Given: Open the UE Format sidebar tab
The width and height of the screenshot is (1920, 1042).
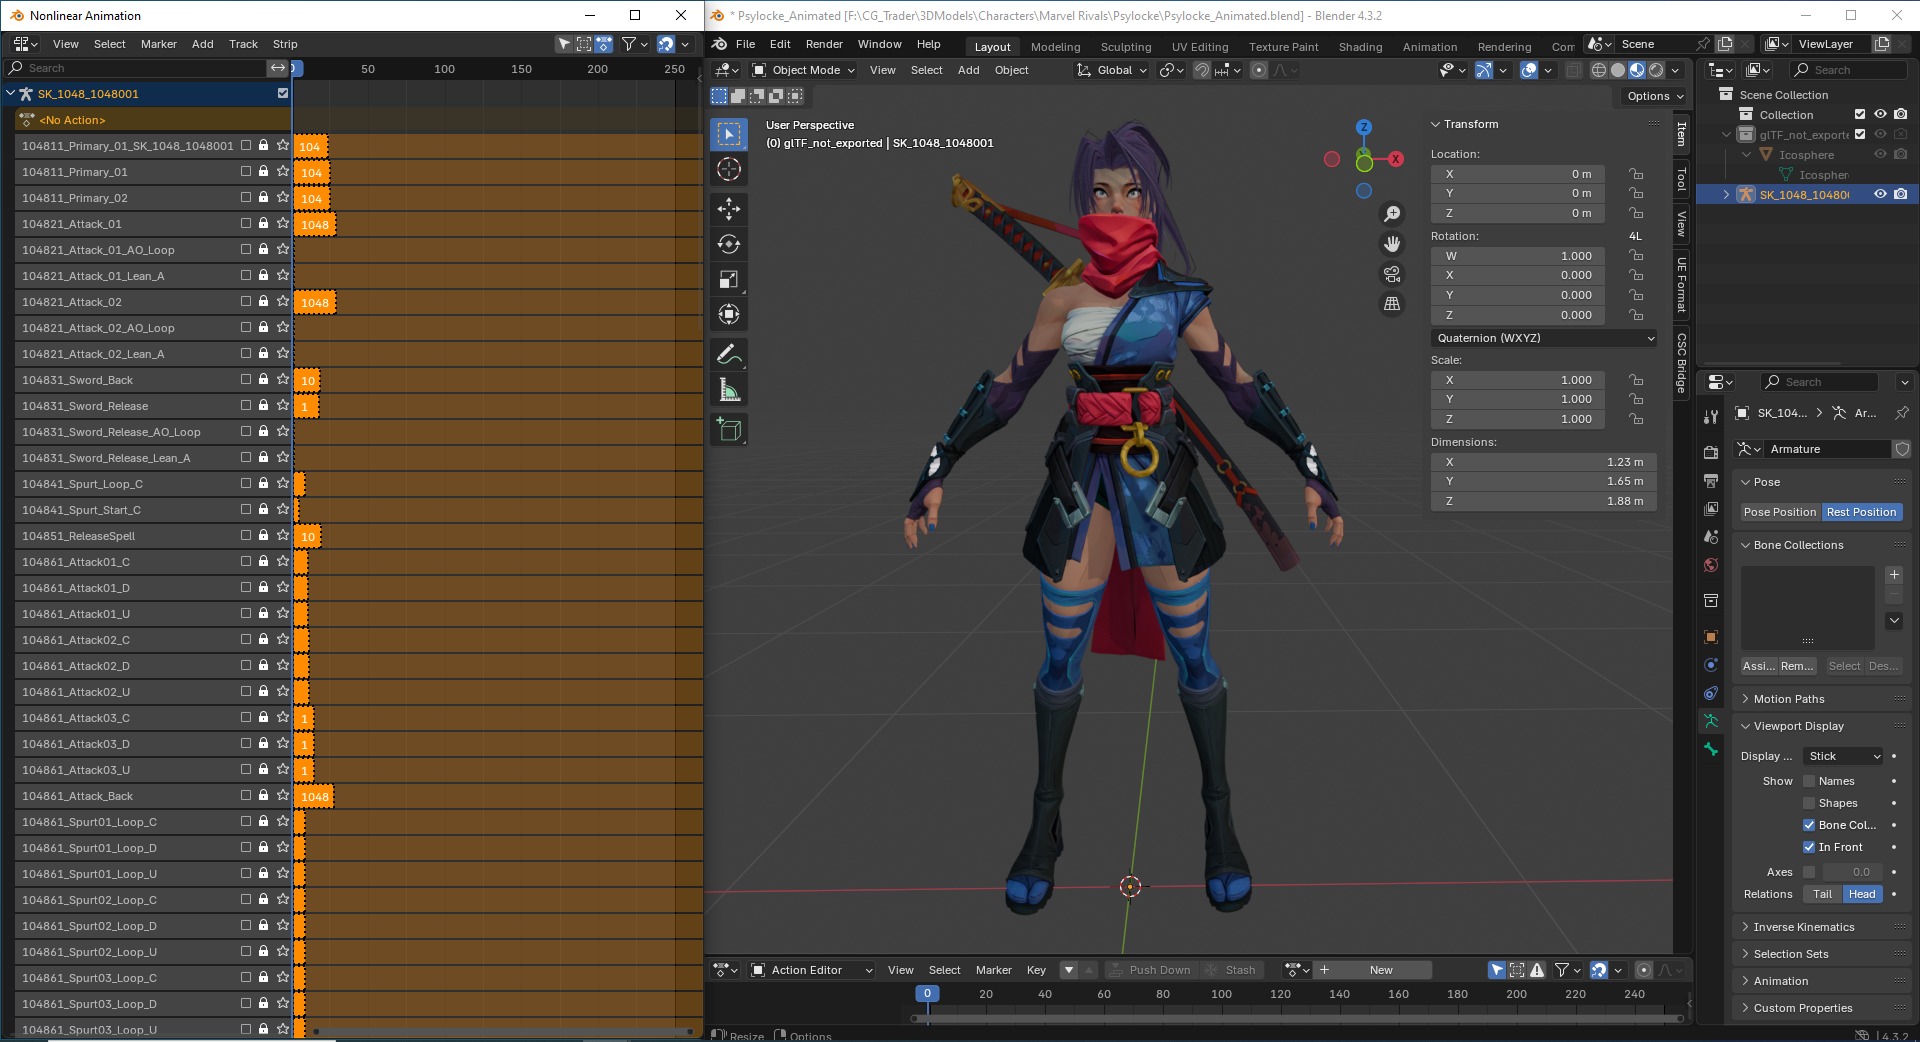Looking at the screenshot, I should [1681, 285].
